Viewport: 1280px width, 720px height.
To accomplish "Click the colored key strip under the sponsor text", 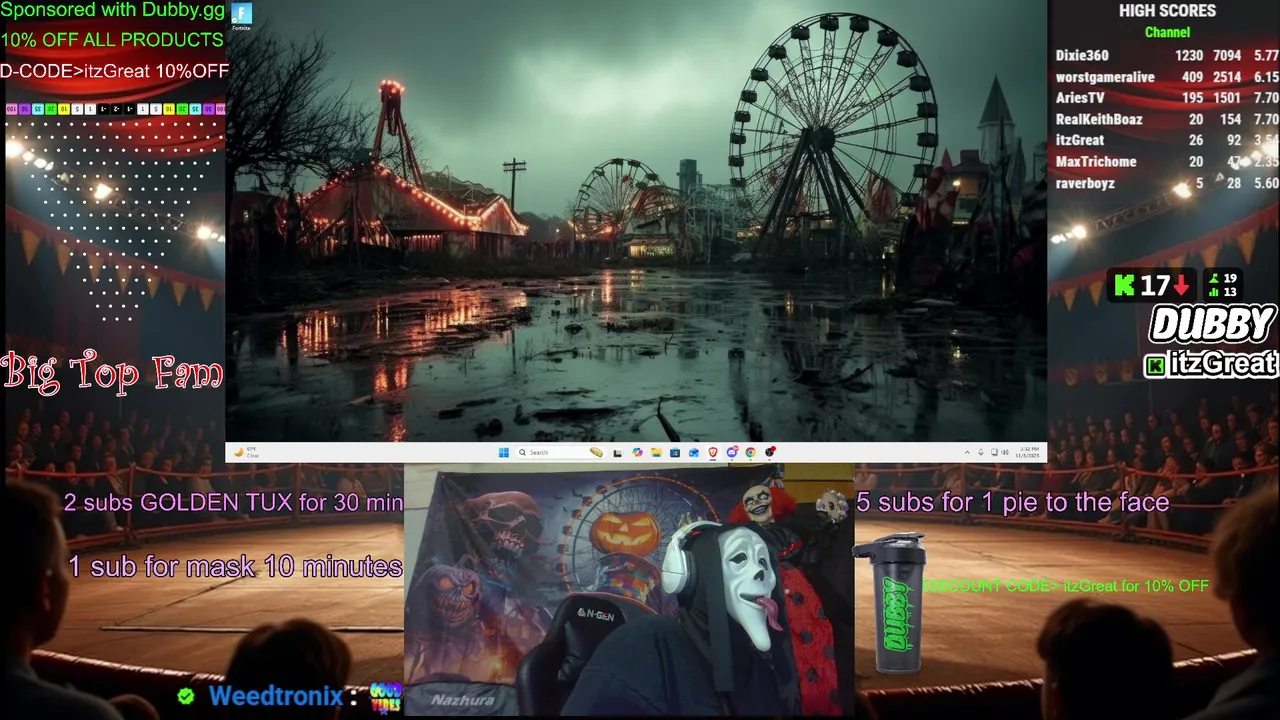I will [x=115, y=109].
